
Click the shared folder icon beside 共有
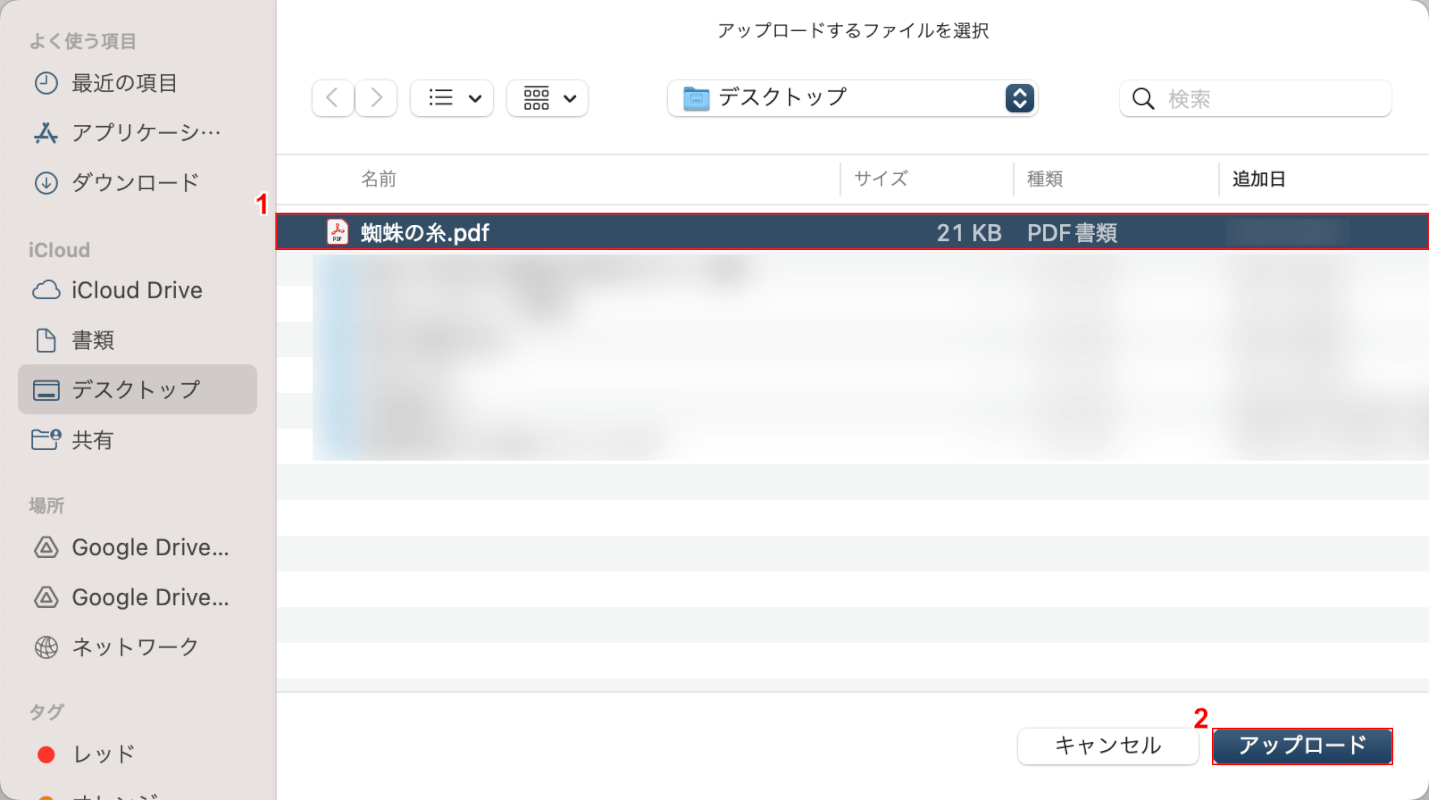click(x=46, y=439)
